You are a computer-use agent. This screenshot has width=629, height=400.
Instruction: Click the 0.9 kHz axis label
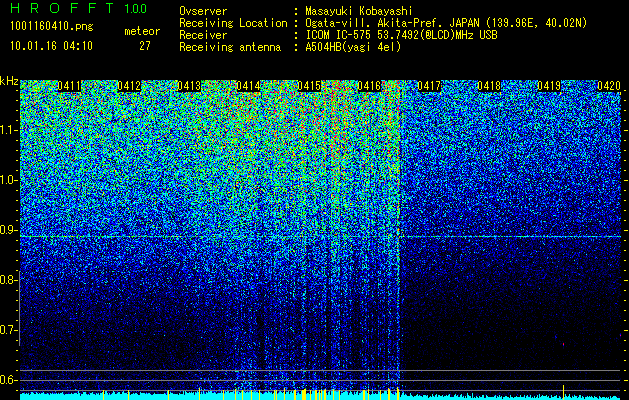pos(8,230)
